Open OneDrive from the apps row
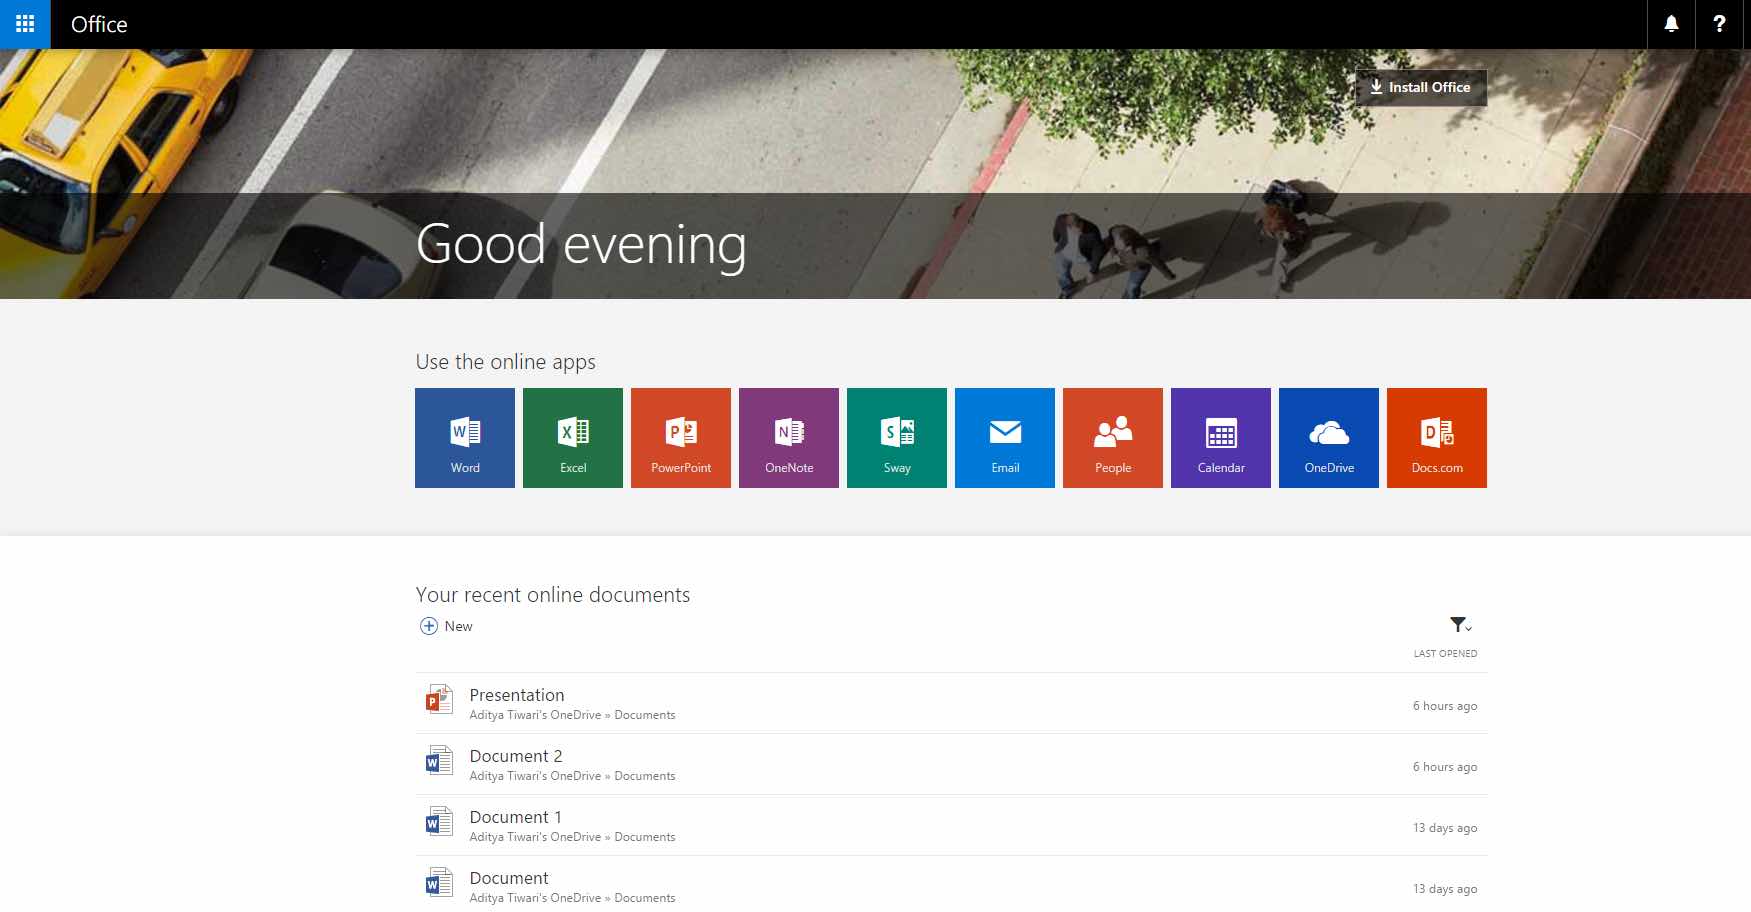This screenshot has width=1751, height=912. click(1328, 437)
